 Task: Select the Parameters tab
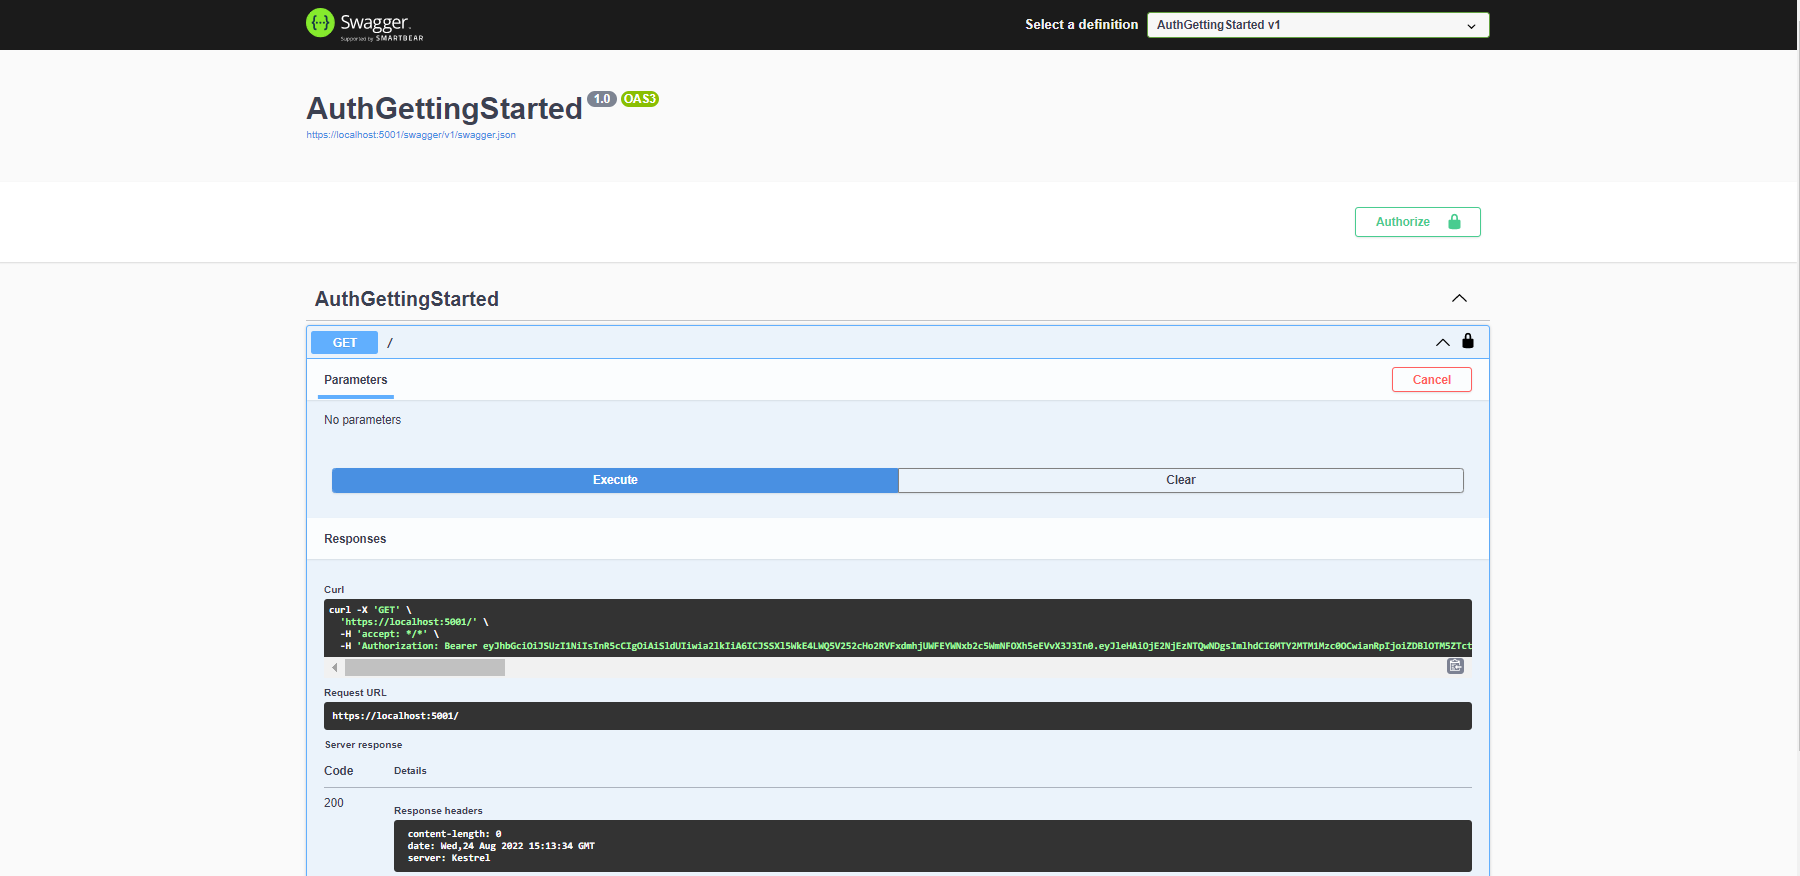click(x=356, y=380)
